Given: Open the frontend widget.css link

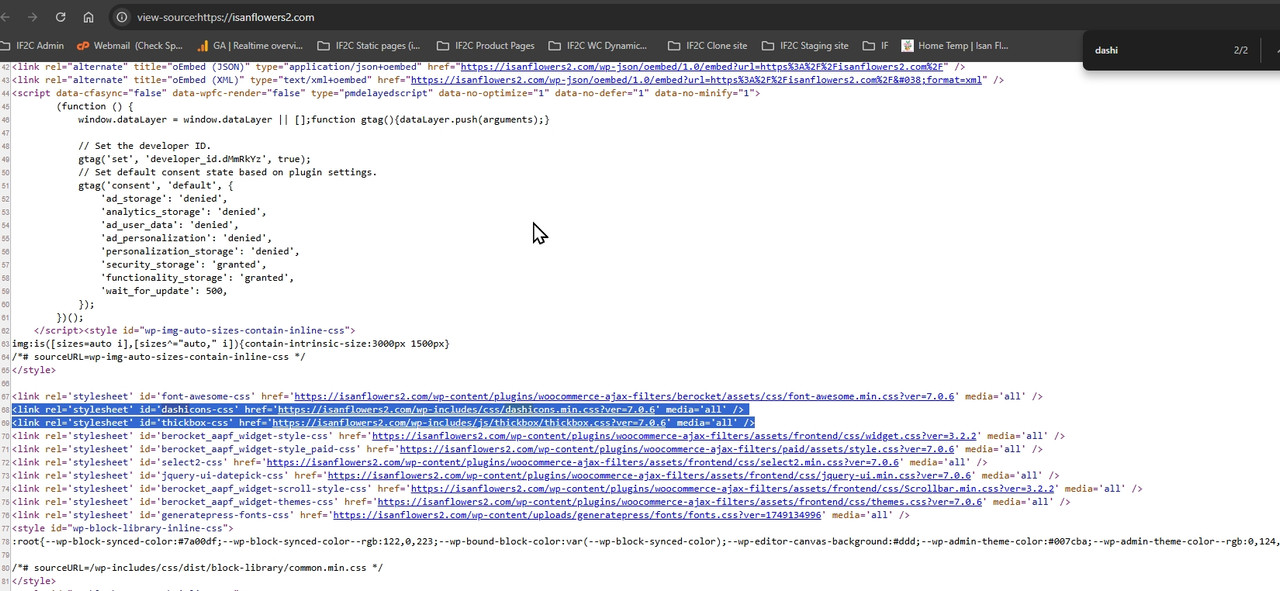Looking at the screenshot, I should tap(674, 436).
